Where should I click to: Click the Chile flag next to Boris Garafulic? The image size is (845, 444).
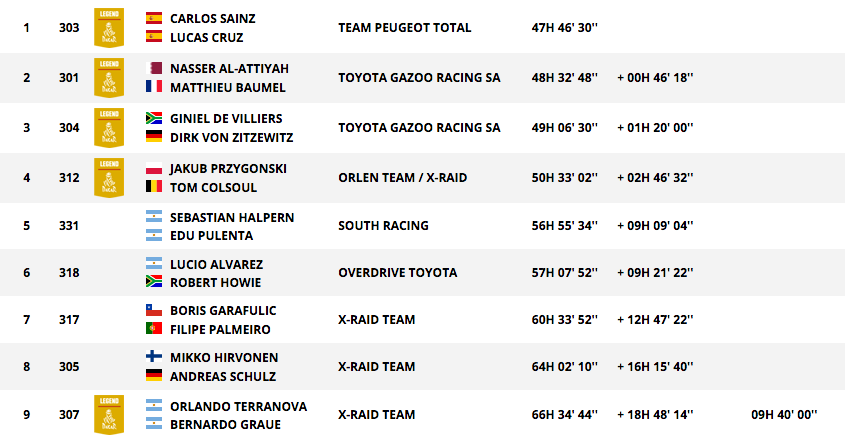click(154, 310)
